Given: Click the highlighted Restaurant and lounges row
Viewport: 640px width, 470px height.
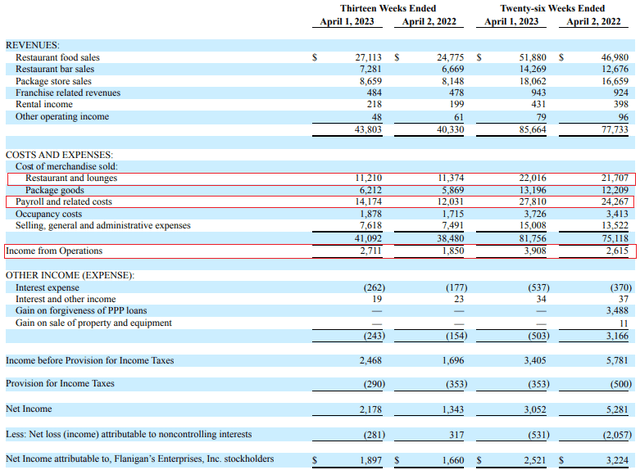Looking at the screenshot, I should pyautogui.click(x=321, y=179).
